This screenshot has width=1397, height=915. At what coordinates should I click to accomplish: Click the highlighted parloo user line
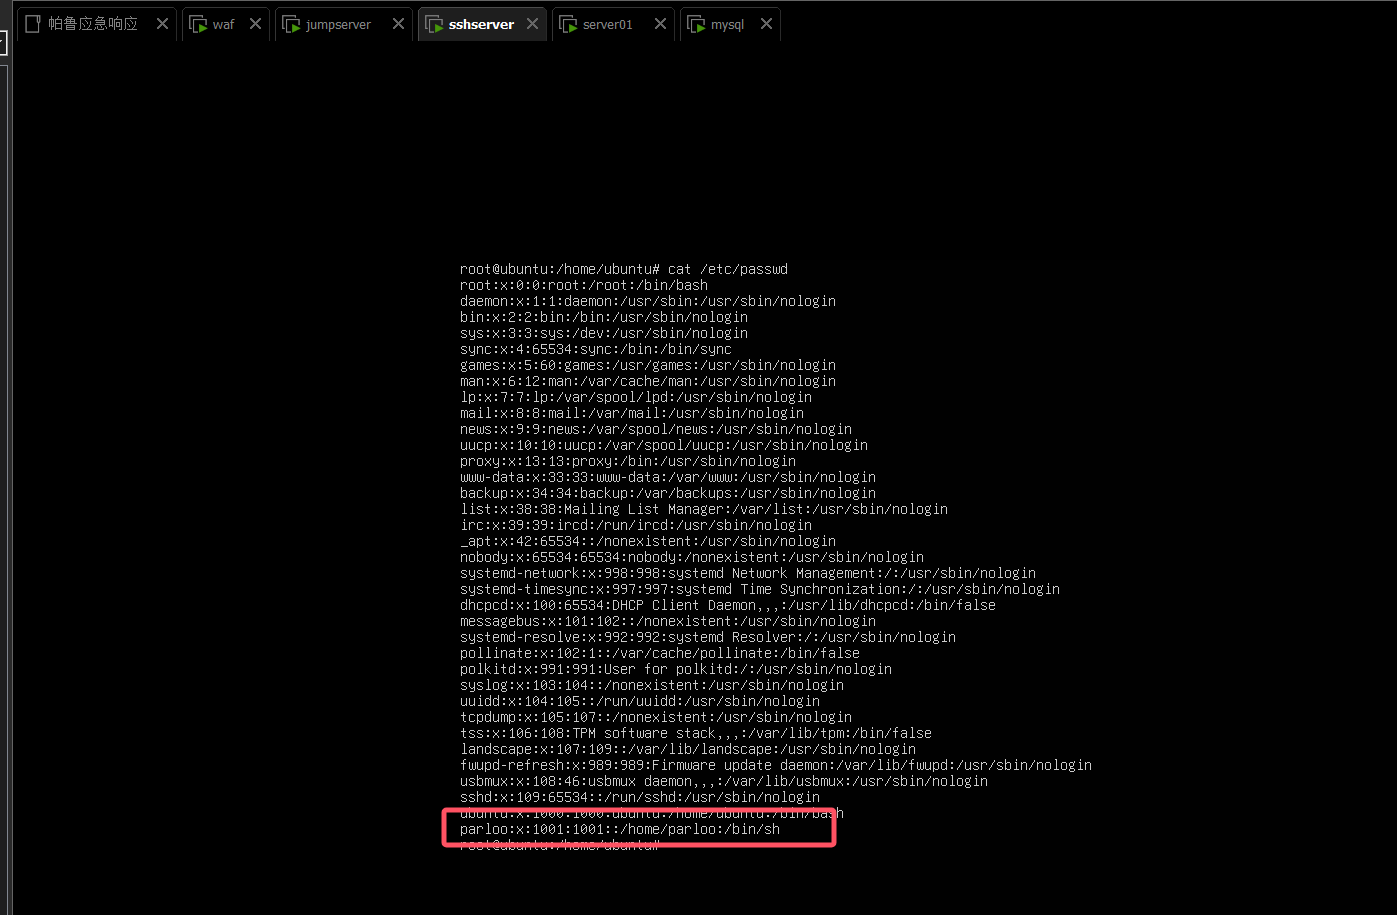pyautogui.click(x=619, y=829)
